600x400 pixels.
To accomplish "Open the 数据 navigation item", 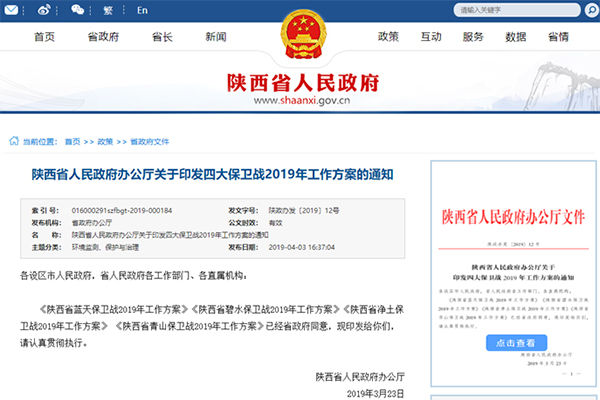I will tap(516, 37).
